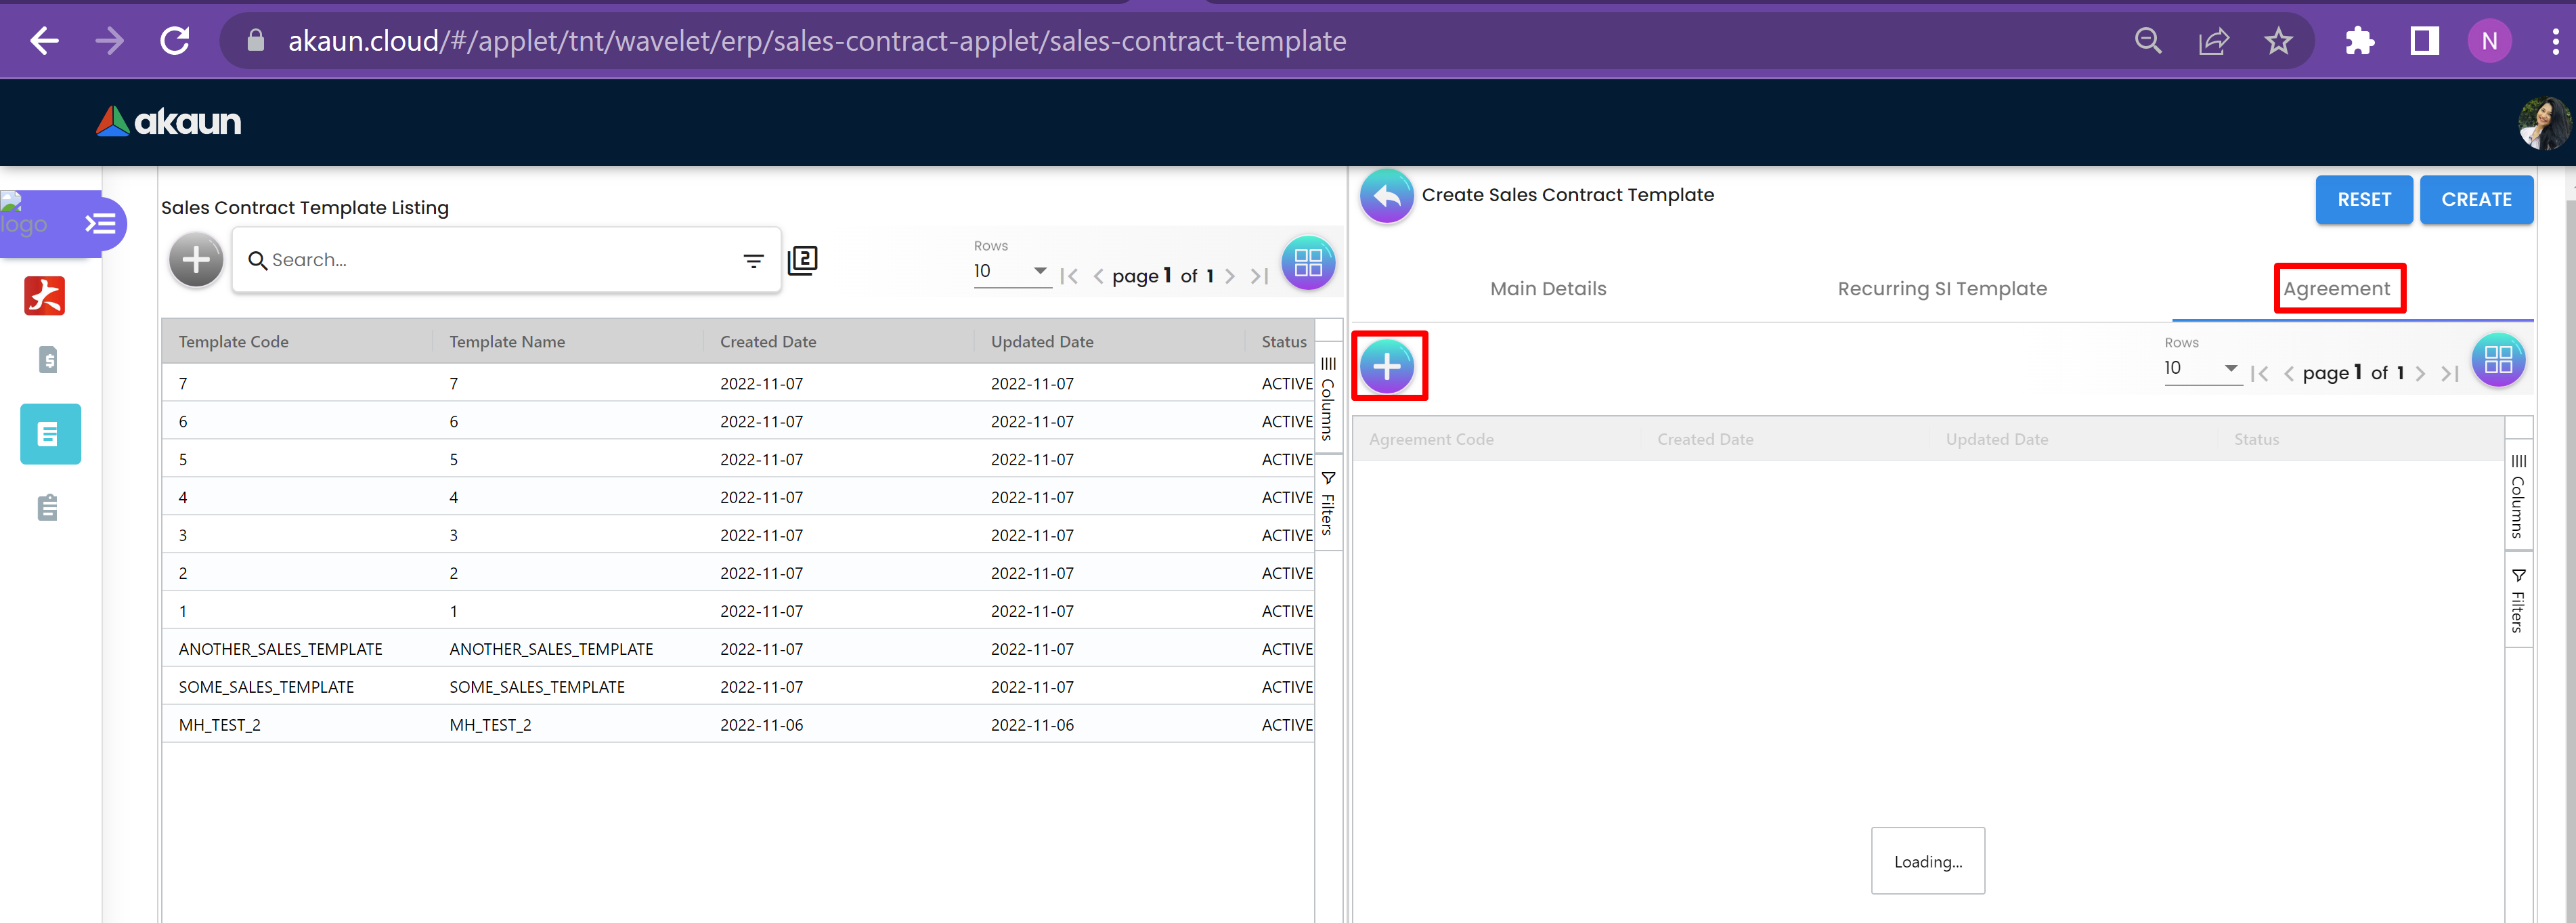
Task: Switch to the Main Details tab
Action: (x=1547, y=289)
